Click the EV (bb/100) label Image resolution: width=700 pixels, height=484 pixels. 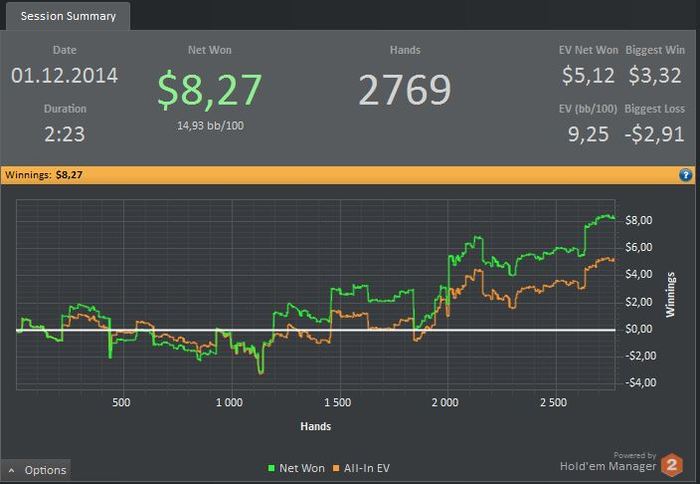point(588,109)
